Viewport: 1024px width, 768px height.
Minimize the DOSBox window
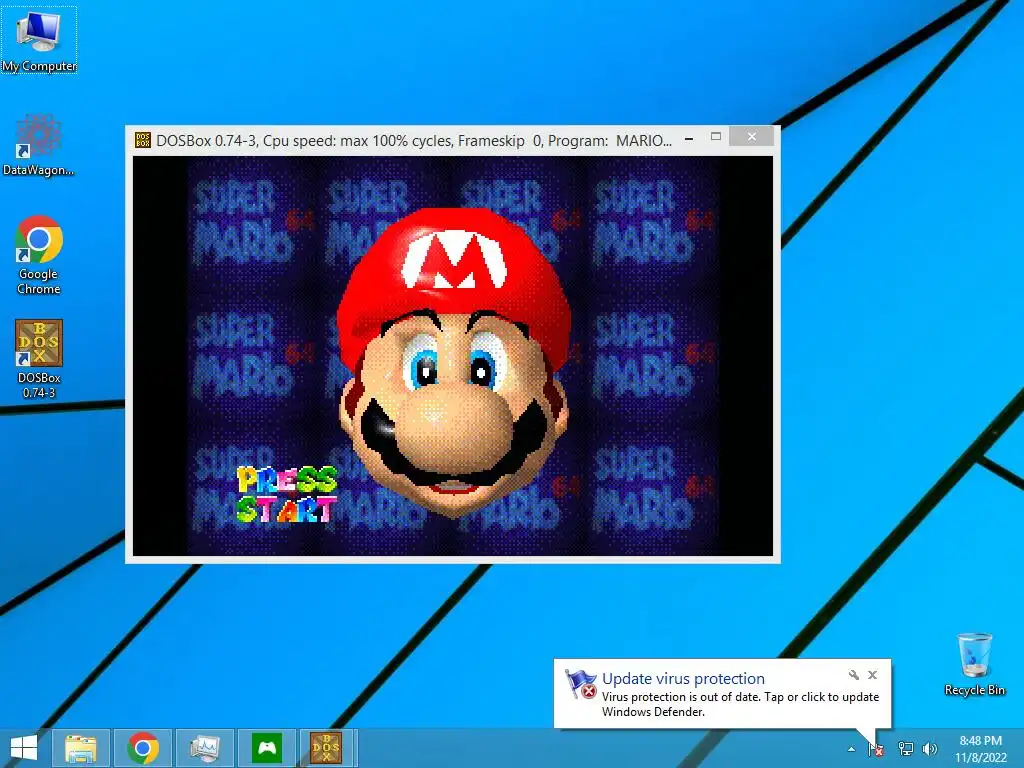click(x=689, y=138)
